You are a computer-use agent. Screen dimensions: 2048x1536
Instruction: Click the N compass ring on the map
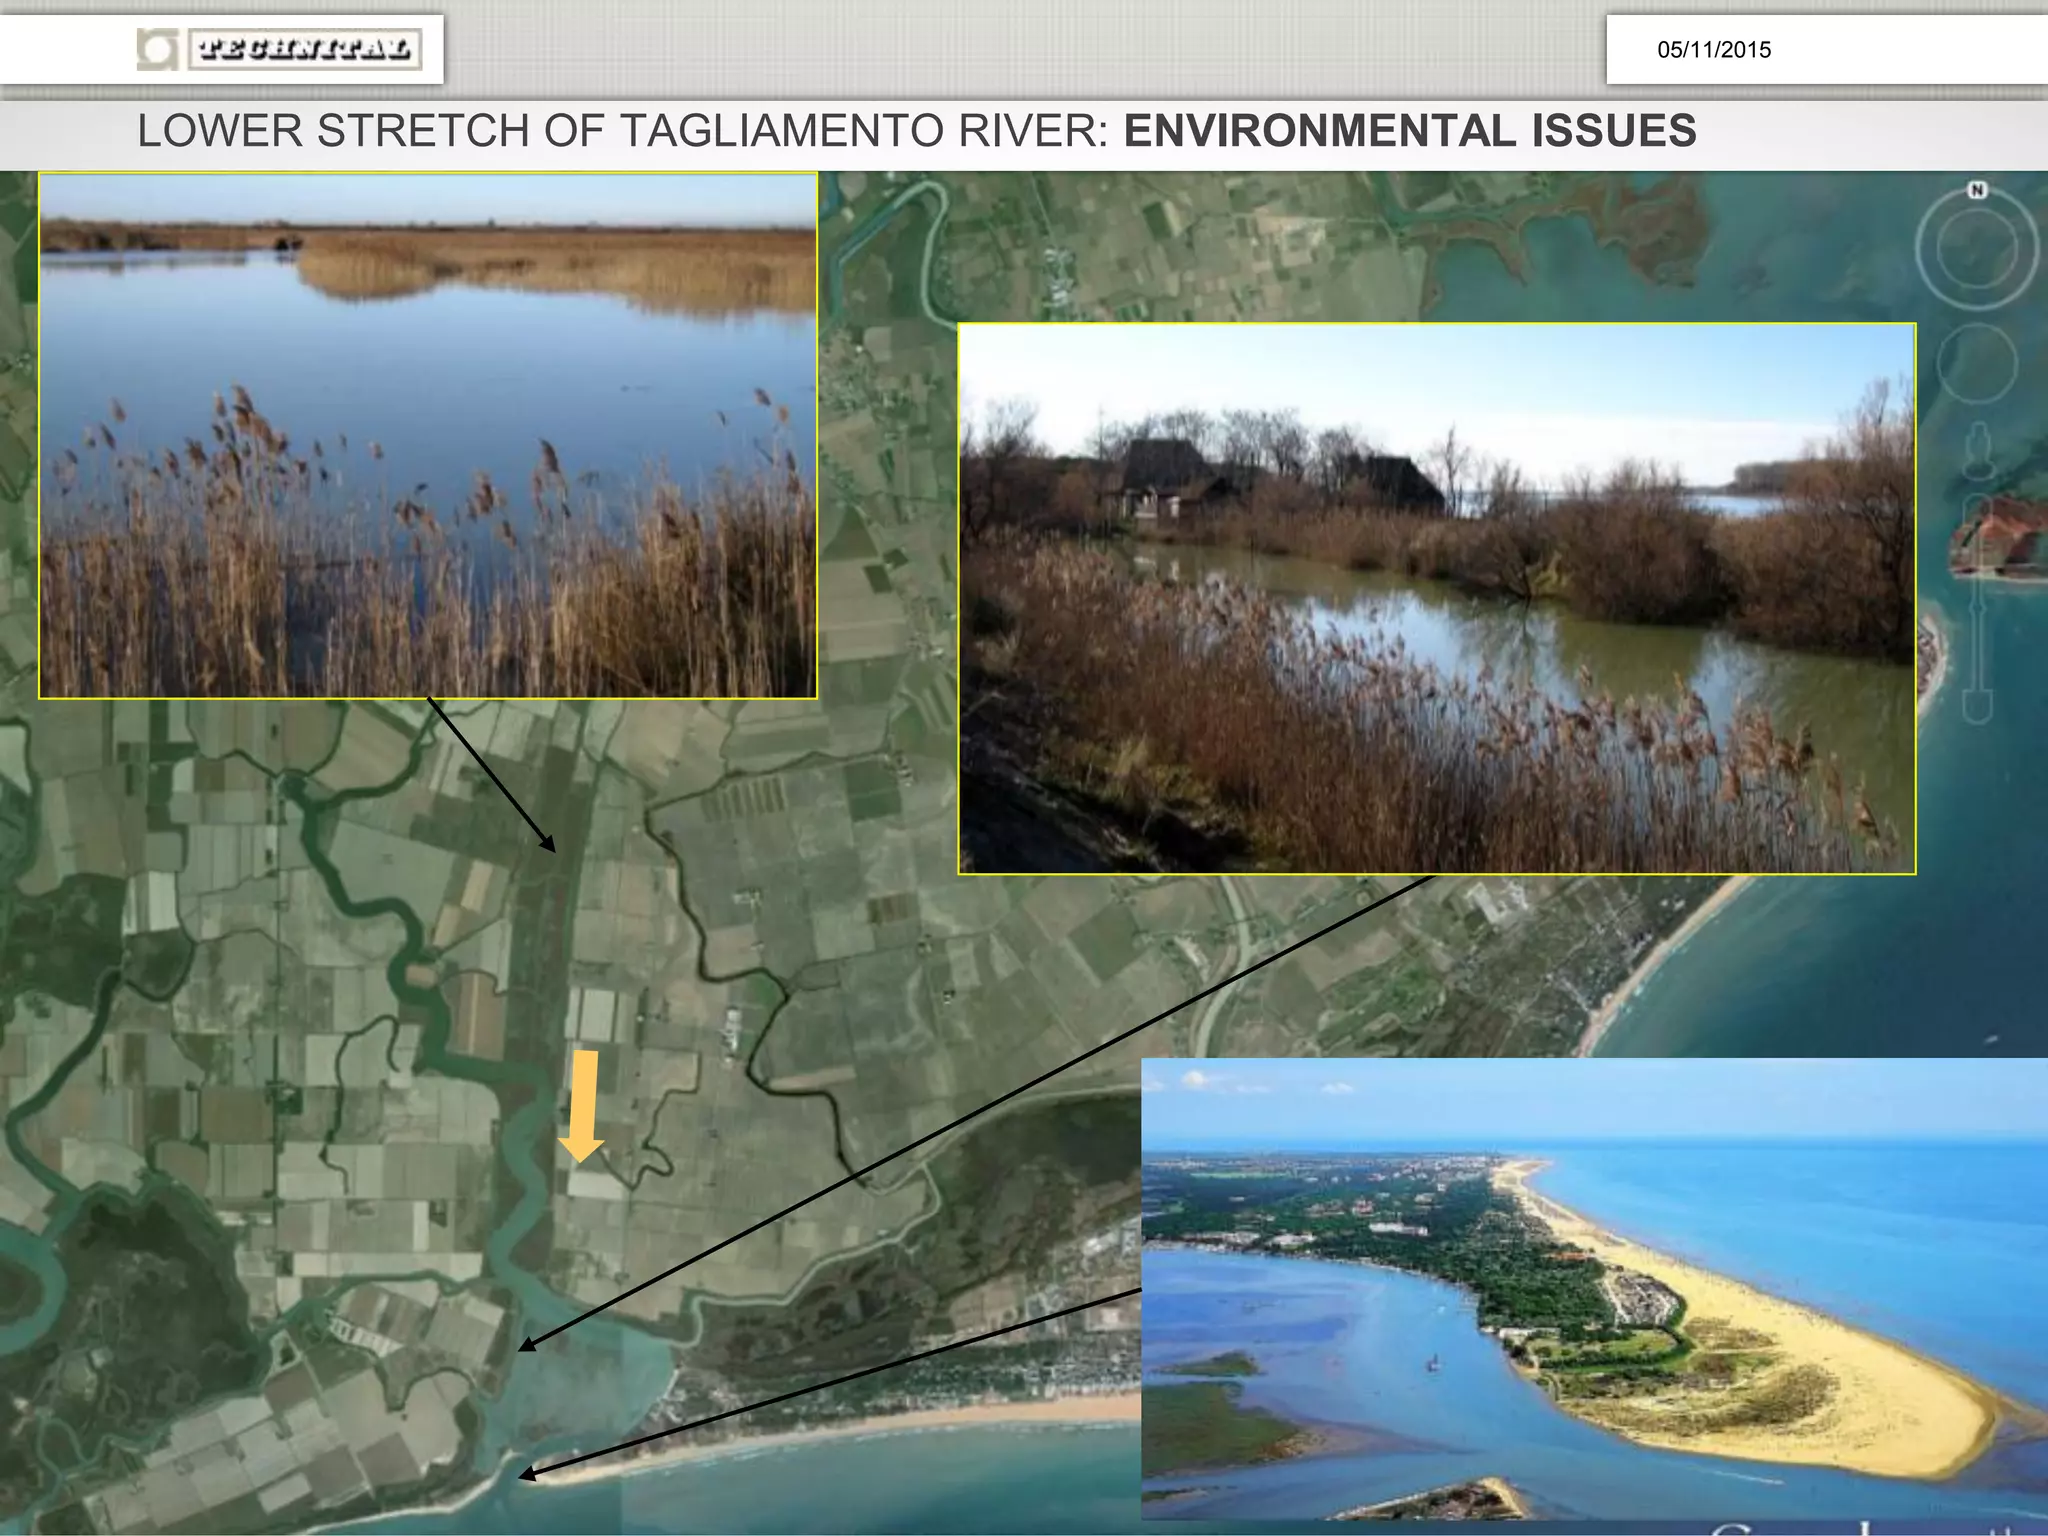1977,245
